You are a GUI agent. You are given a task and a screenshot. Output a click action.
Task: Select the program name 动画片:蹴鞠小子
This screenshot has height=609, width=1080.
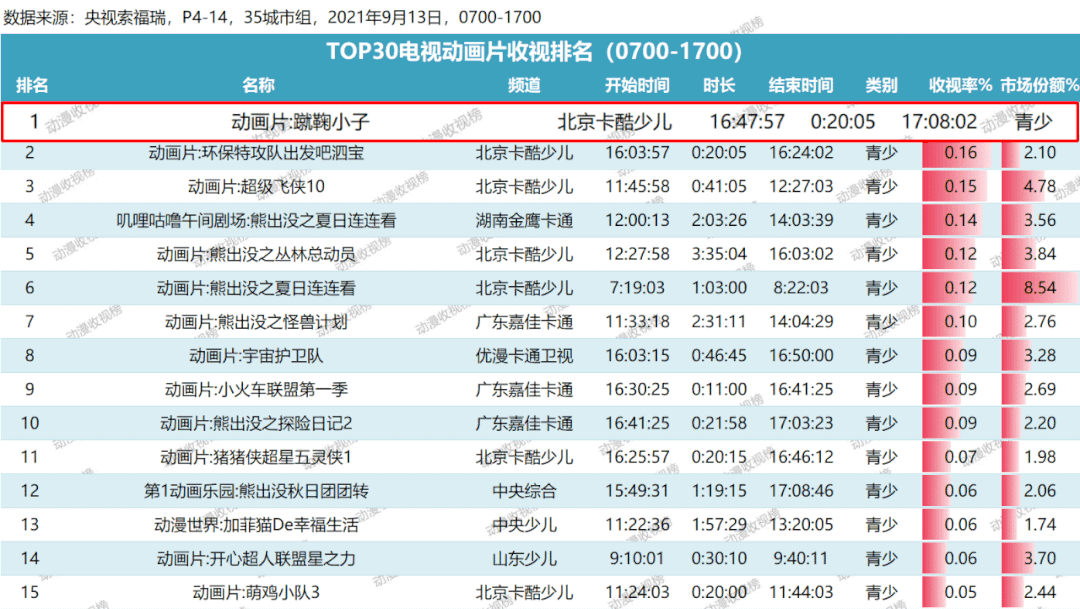tap(300, 123)
